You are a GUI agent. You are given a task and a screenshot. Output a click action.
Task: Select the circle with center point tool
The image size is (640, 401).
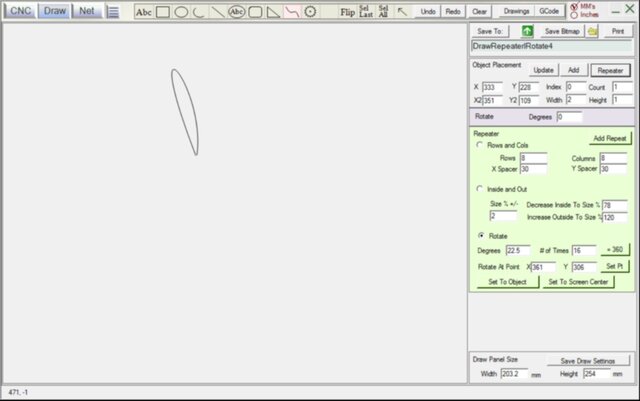pos(310,12)
